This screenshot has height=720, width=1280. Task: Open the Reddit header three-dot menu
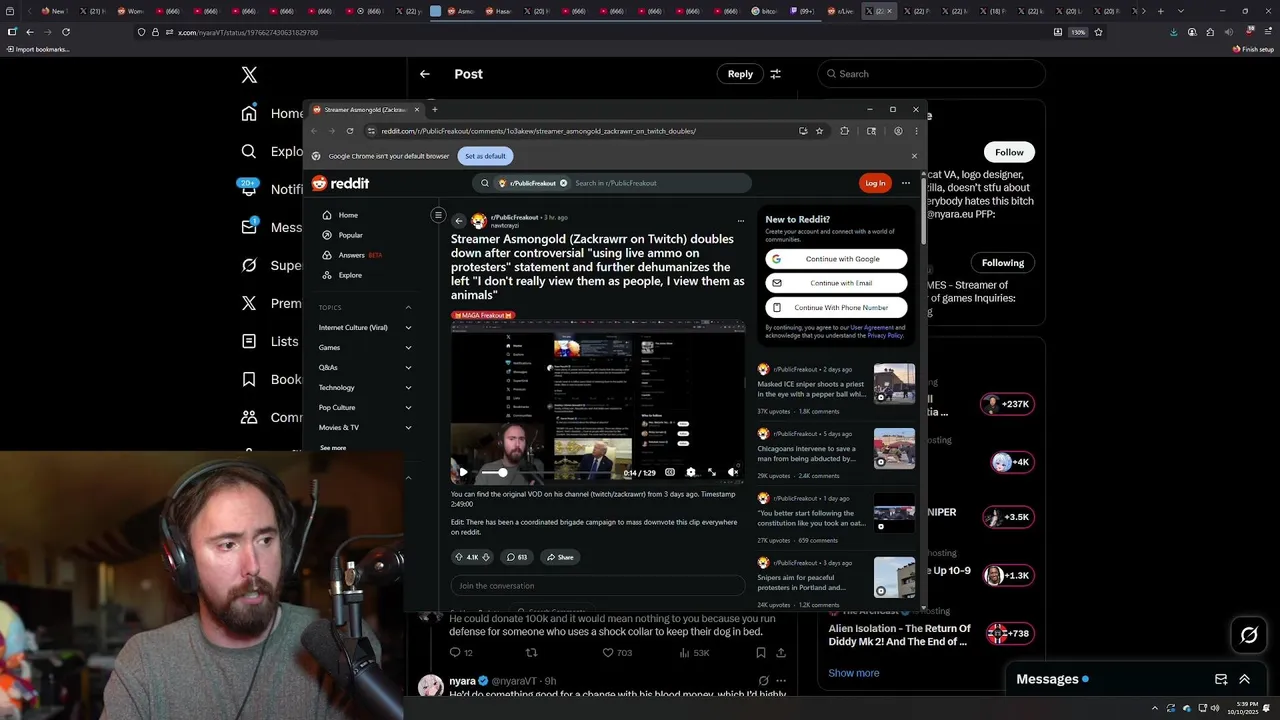pos(906,183)
